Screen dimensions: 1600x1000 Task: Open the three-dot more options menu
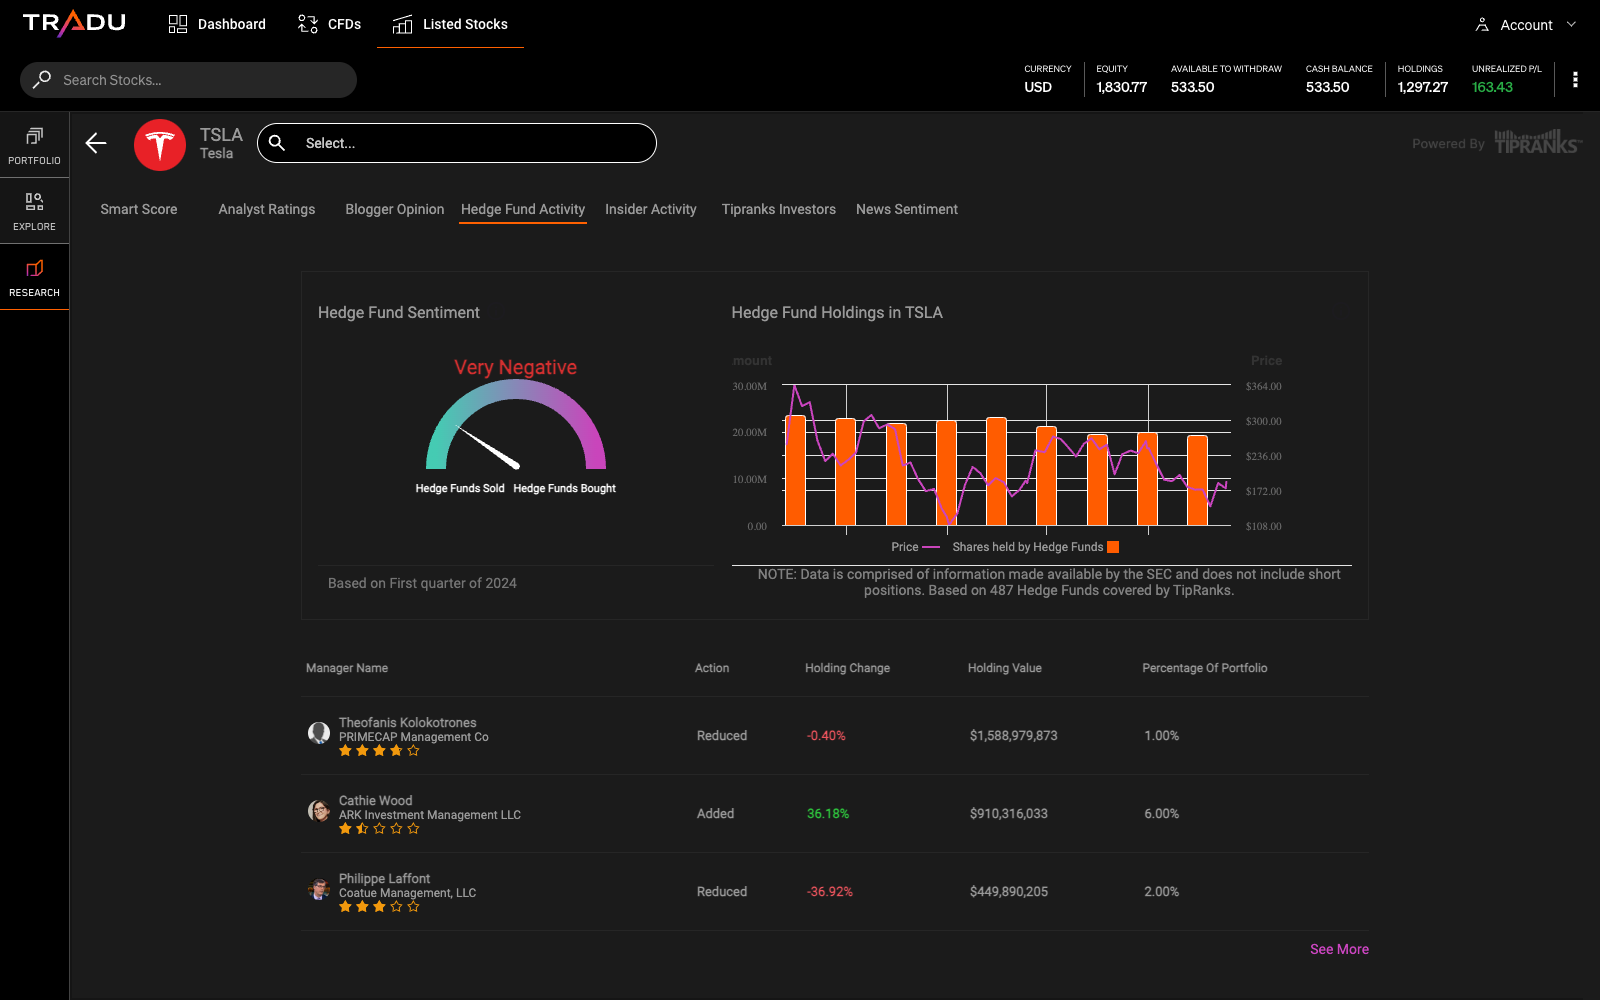coord(1575,80)
